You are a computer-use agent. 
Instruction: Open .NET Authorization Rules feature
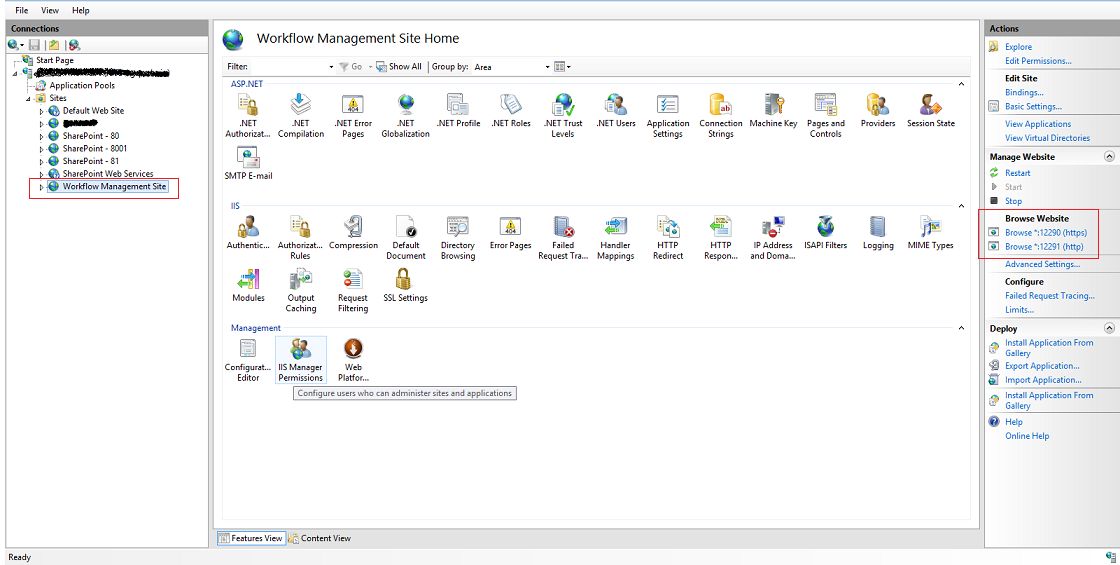coord(248,115)
